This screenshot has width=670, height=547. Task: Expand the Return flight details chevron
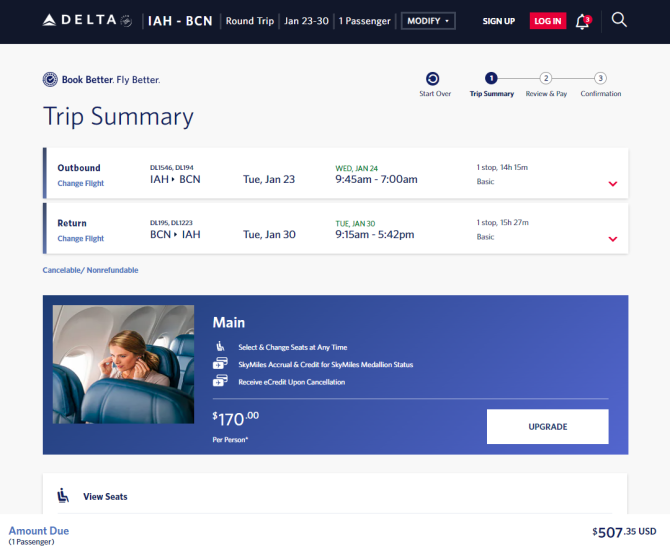[613, 239]
